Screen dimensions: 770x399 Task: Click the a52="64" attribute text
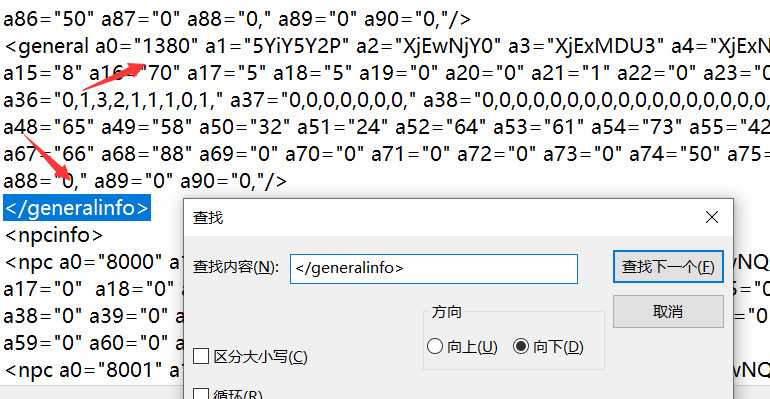pos(440,127)
